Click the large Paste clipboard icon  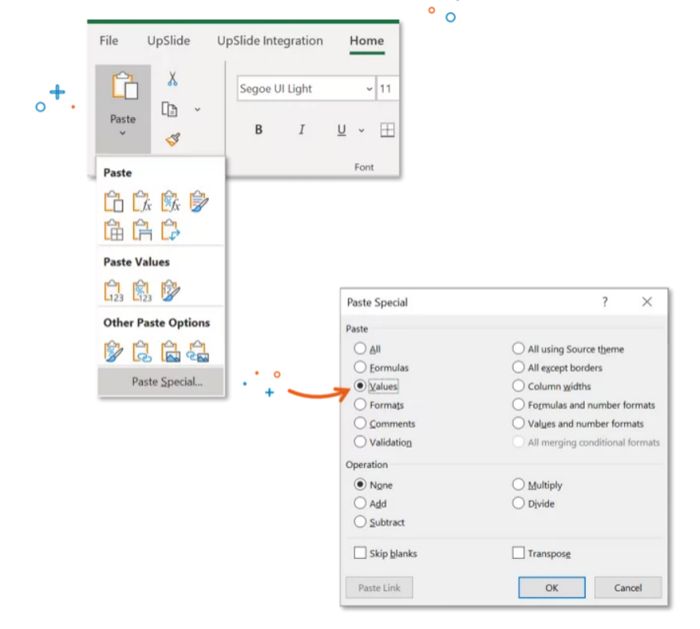pyautogui.click(x=125, y=85)
